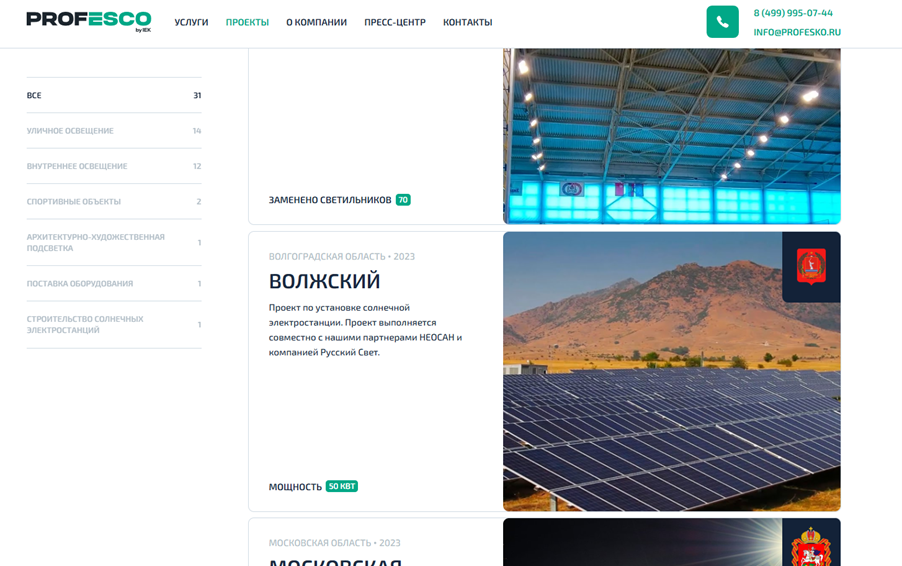The width and height of the screenshot is (902, 566).
Task: Click the sports hall ceiling lights photo
Action: (671, 136)
